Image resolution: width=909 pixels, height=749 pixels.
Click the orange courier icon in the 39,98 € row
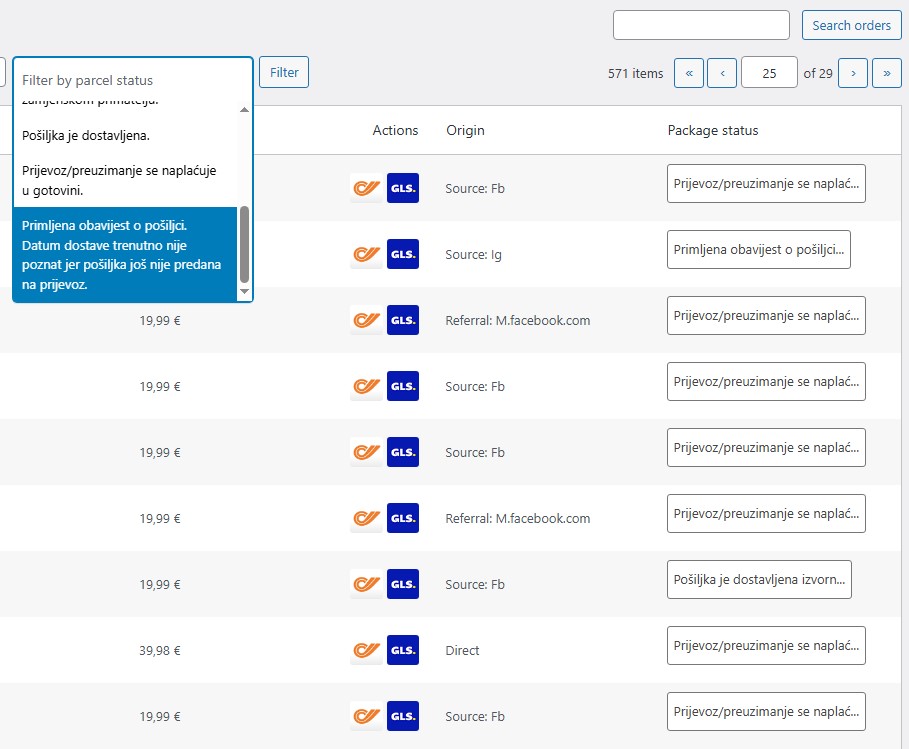click(x=367, y=650)
